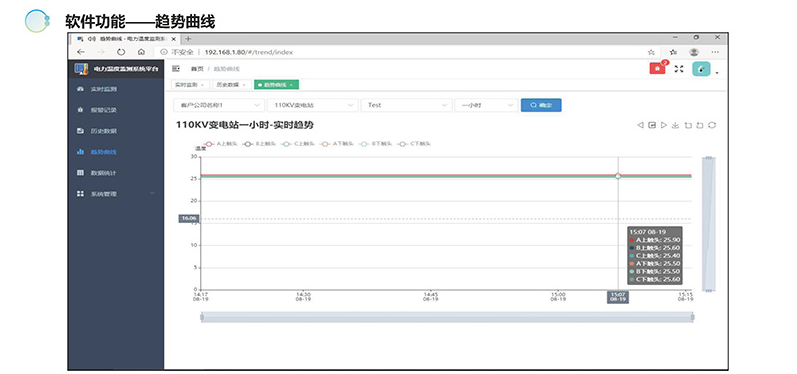
Task: Expand the 系统管理 sidebar submenu
Action: [116, 194]
